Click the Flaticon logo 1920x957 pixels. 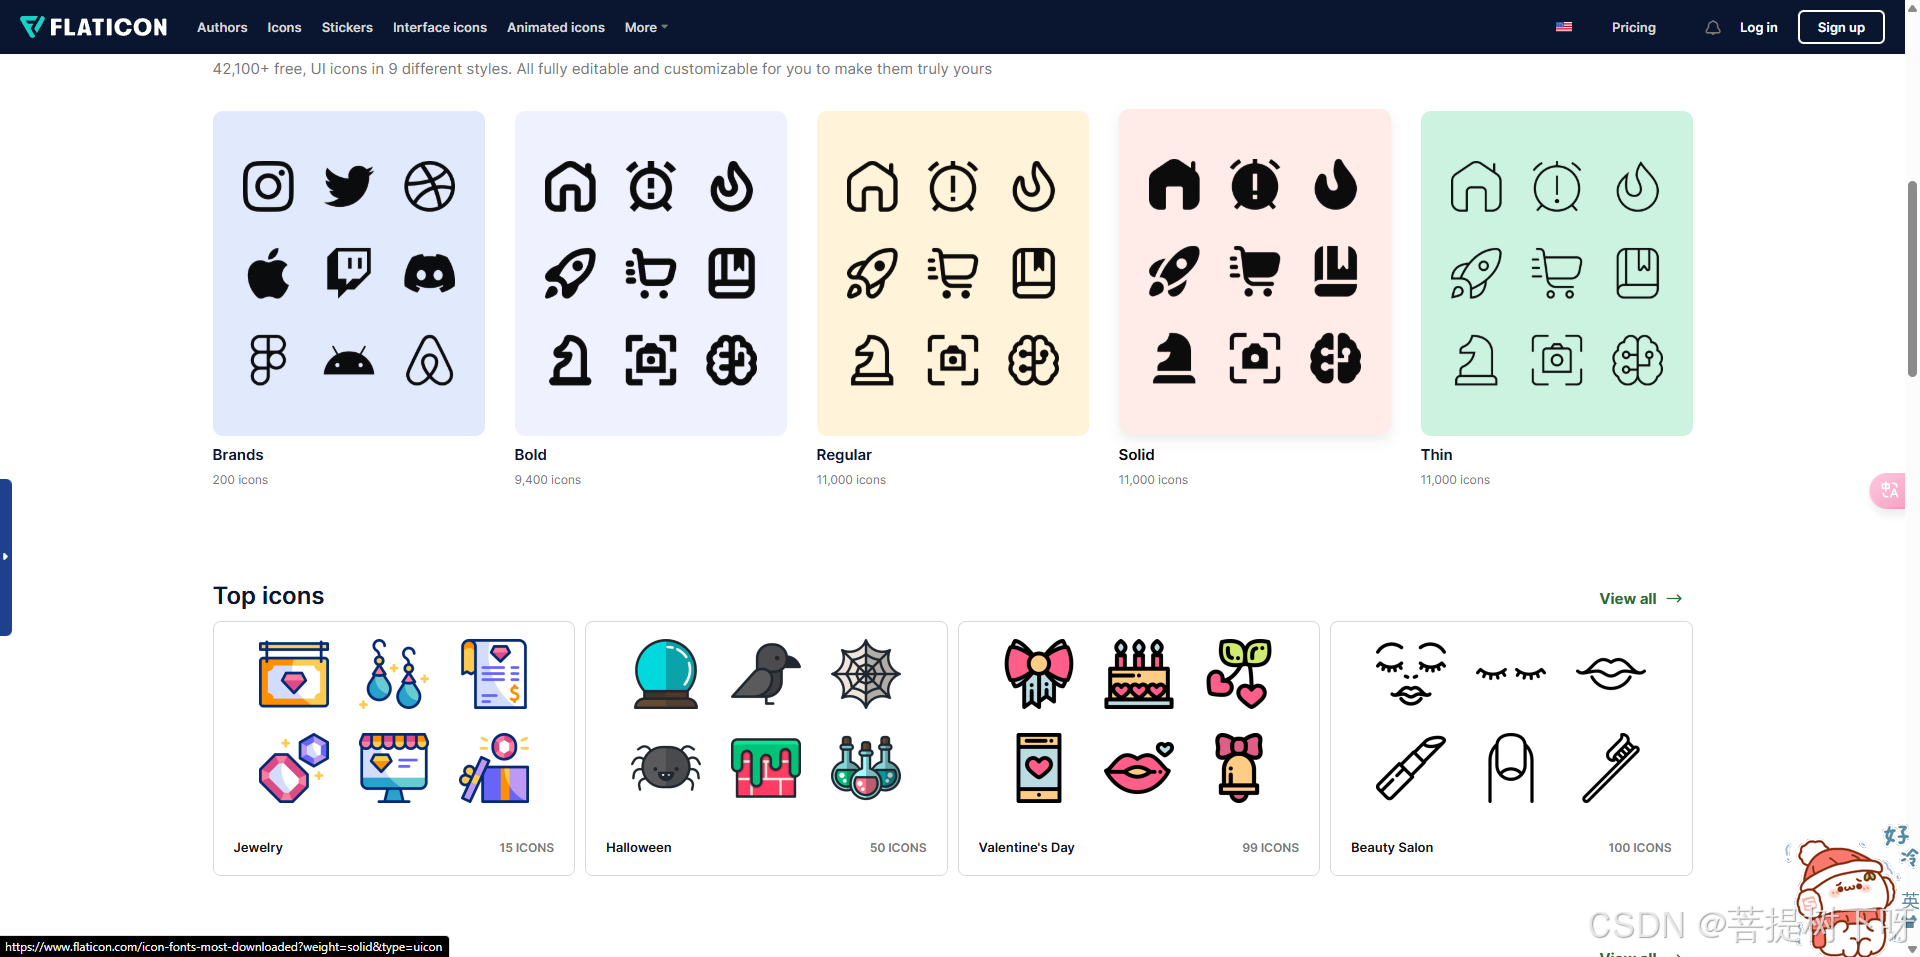coord(94,27)
